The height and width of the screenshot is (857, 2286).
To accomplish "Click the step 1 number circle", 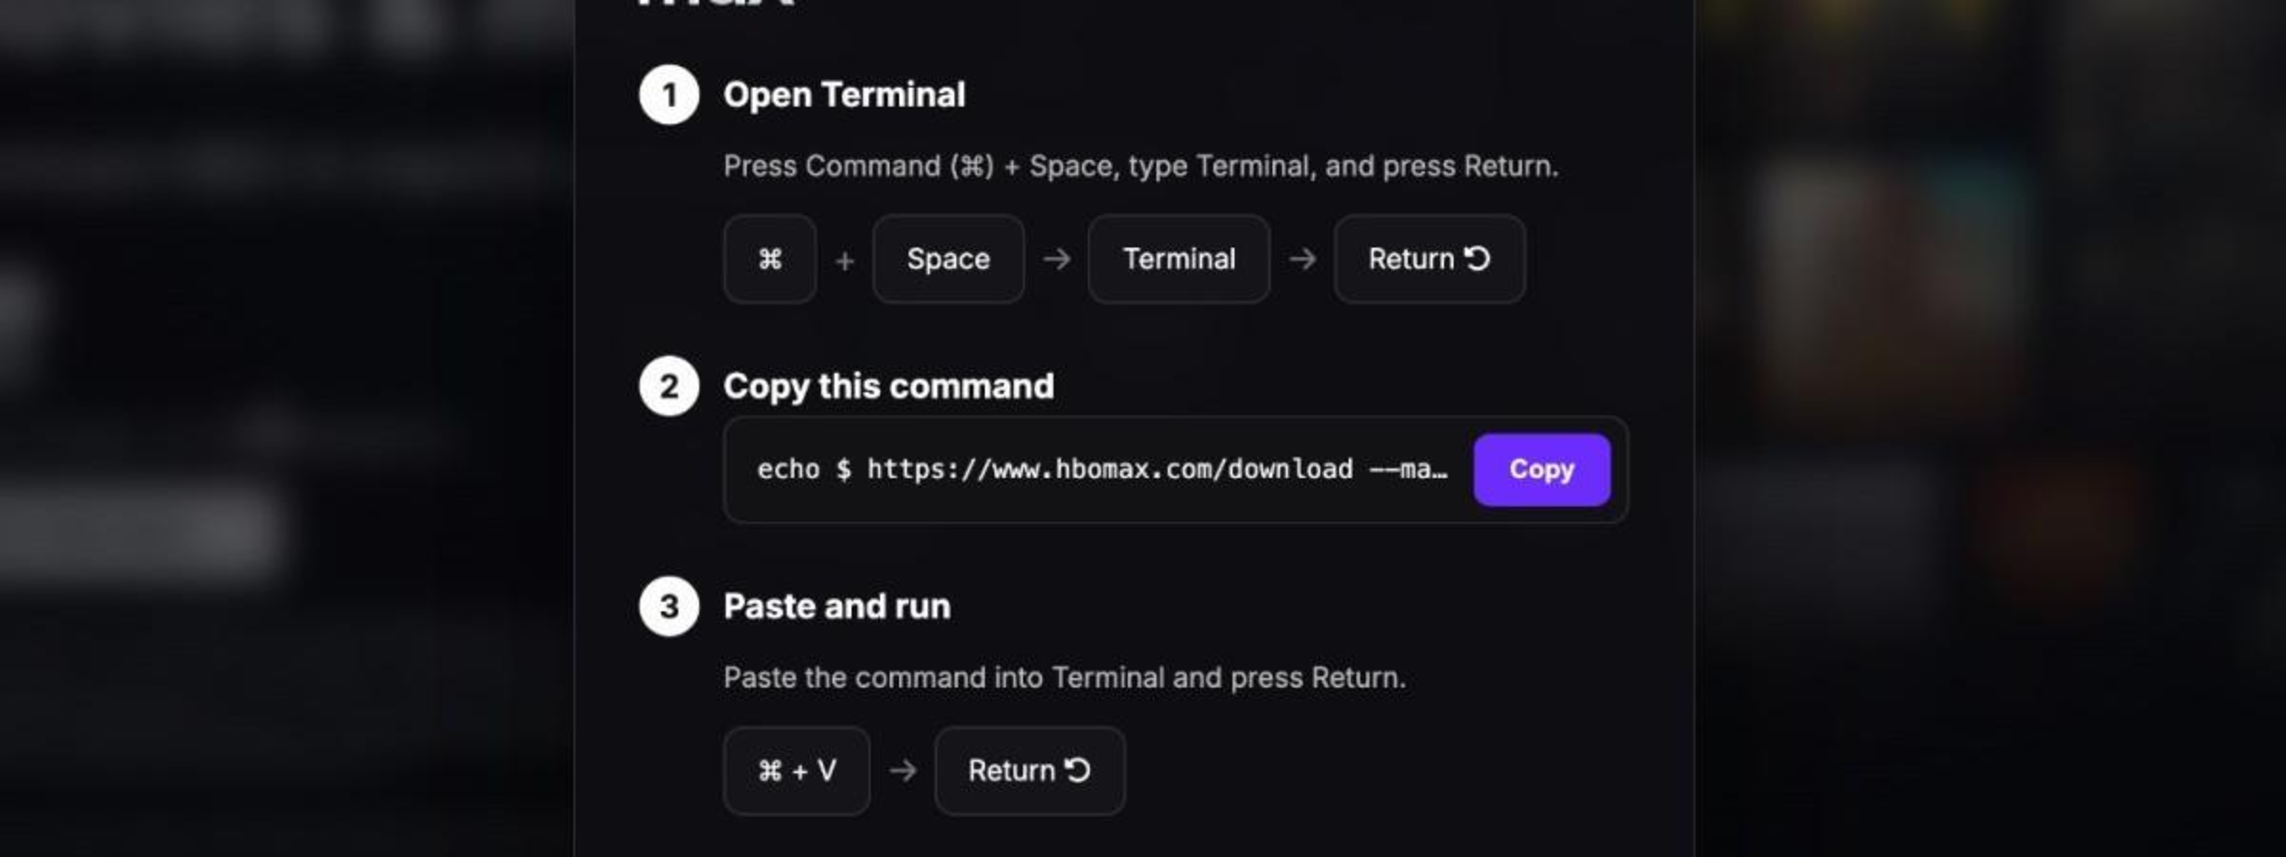I will tap(669, 95).
